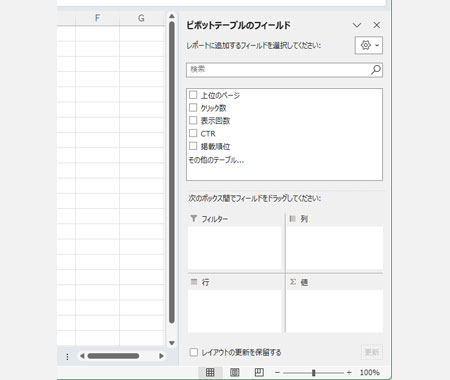The width and height of the screenshot is (450, 380).
Task: Check the CTR field
Action: click(193, 133)
